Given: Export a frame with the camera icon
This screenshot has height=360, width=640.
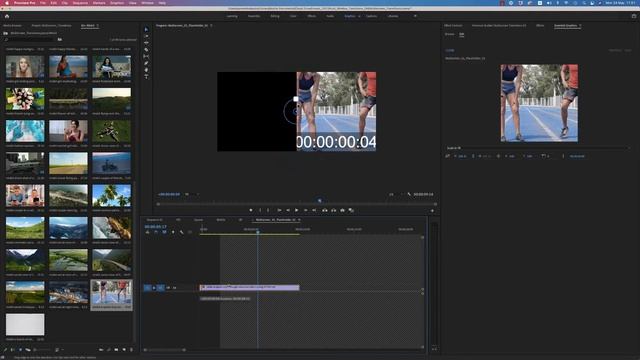Looking at the screenshot, I should (x=342, y=210).
